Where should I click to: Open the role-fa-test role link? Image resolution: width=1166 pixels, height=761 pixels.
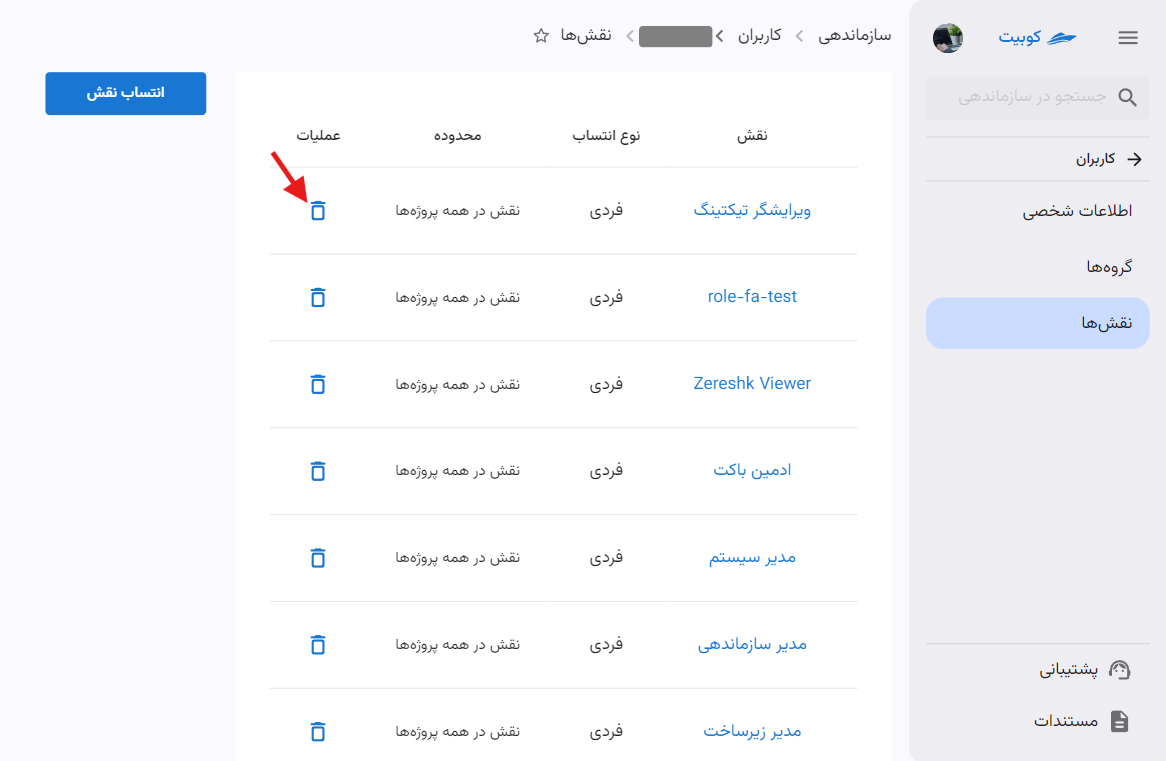coord(752,297)
